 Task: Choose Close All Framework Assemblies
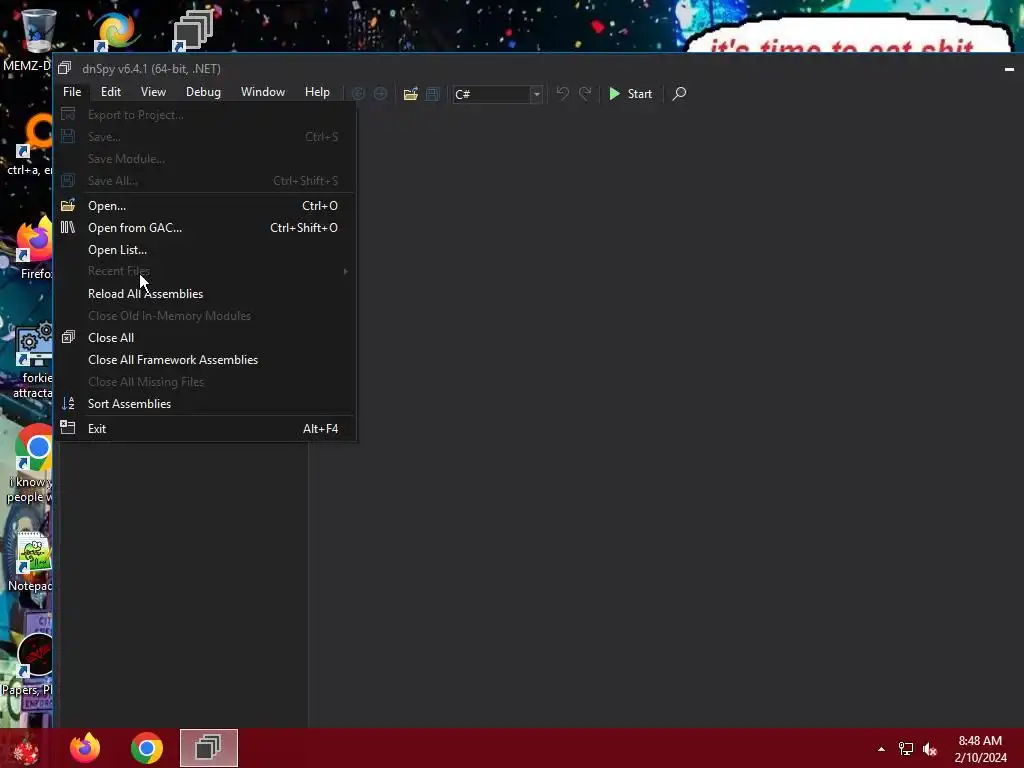[205, 360]
